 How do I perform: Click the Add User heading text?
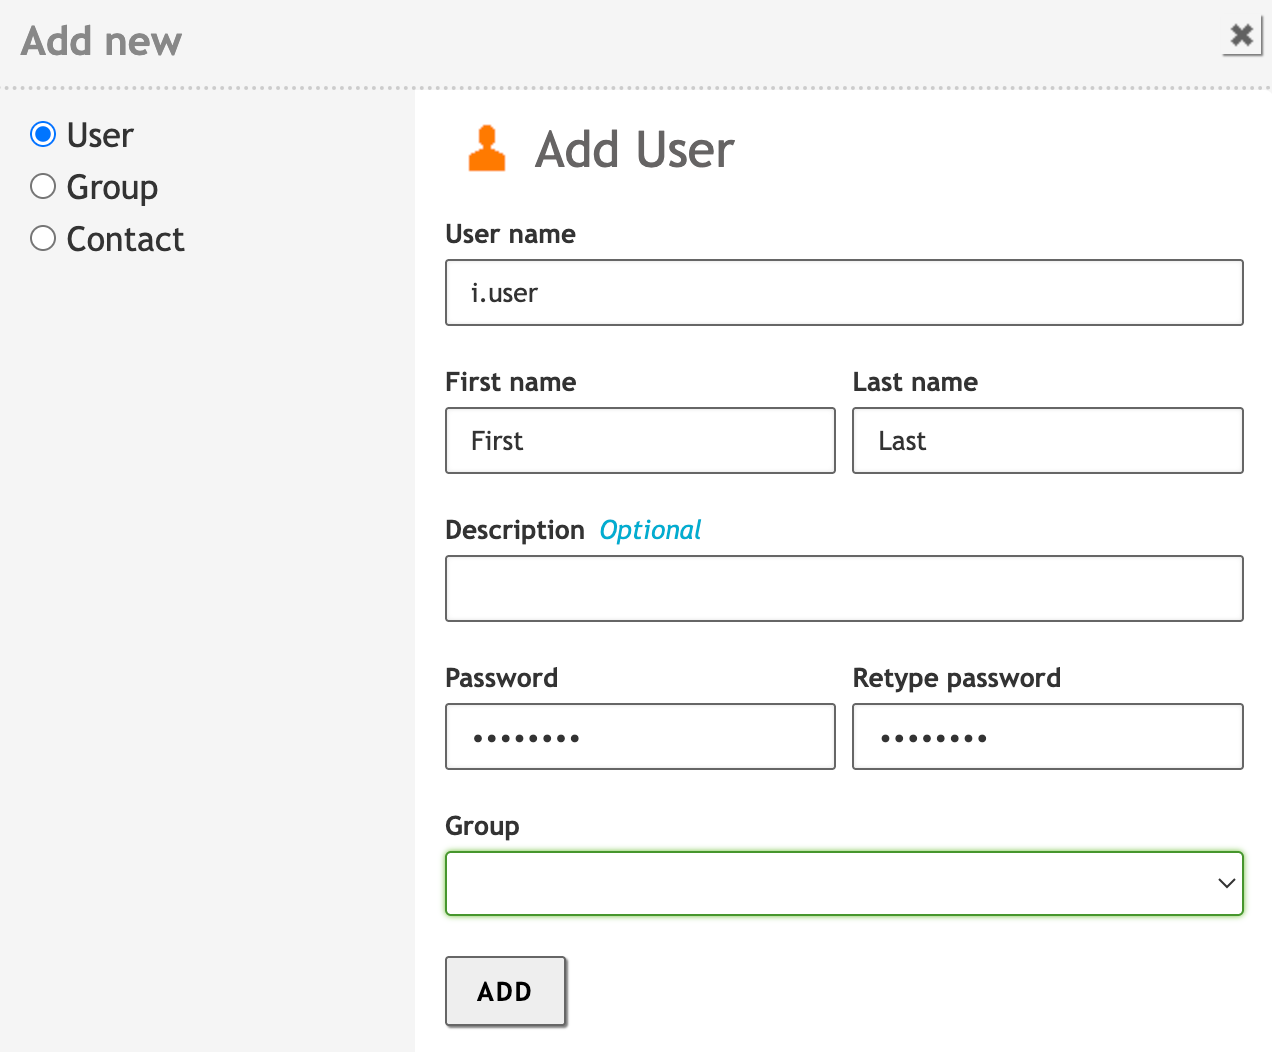634,150
